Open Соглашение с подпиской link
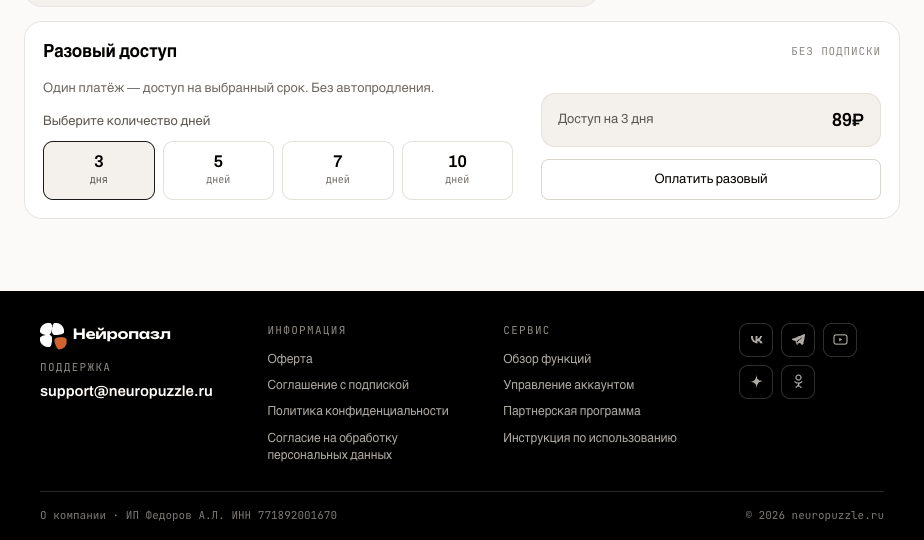The height and width of the screenshot is (540, 924). pyautogui.click(x=338, y=384)
